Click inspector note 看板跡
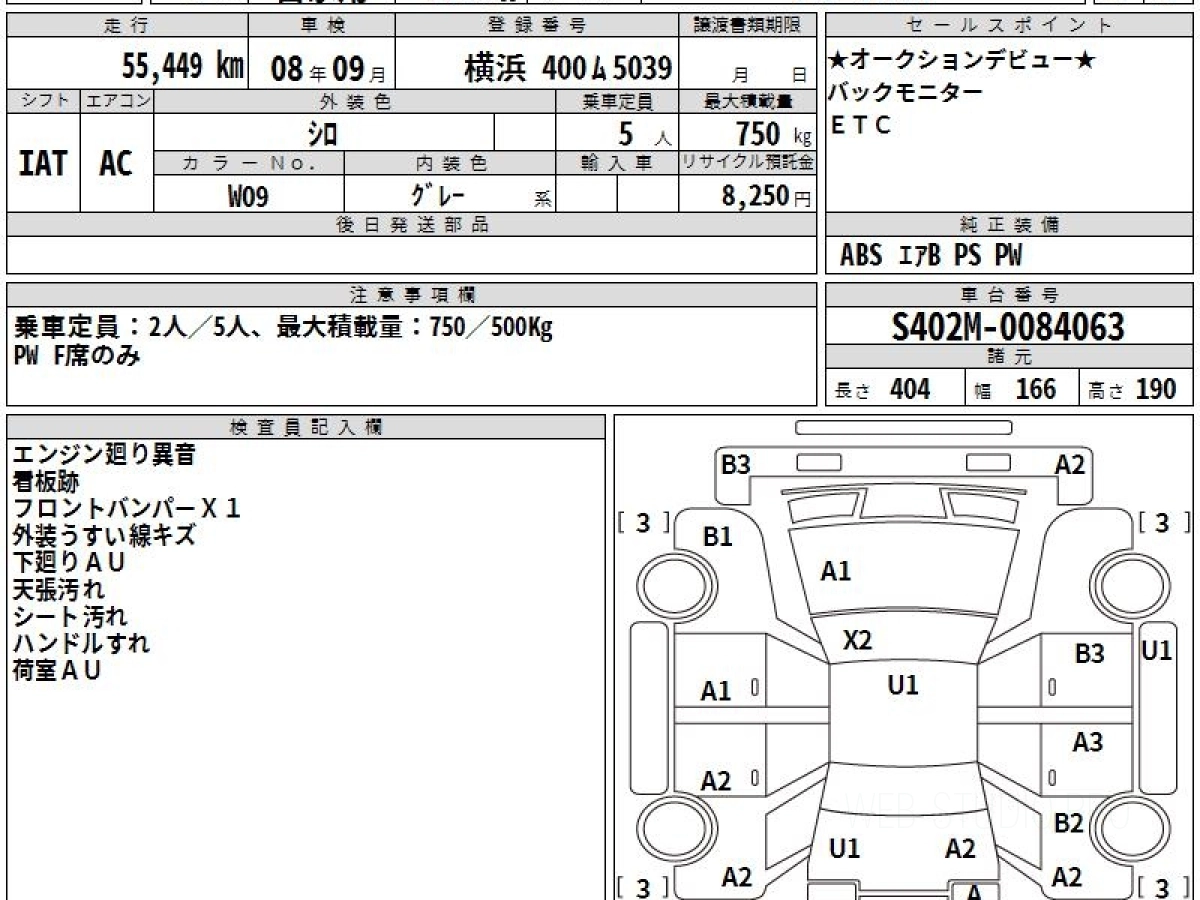 (x=46, y=482)
